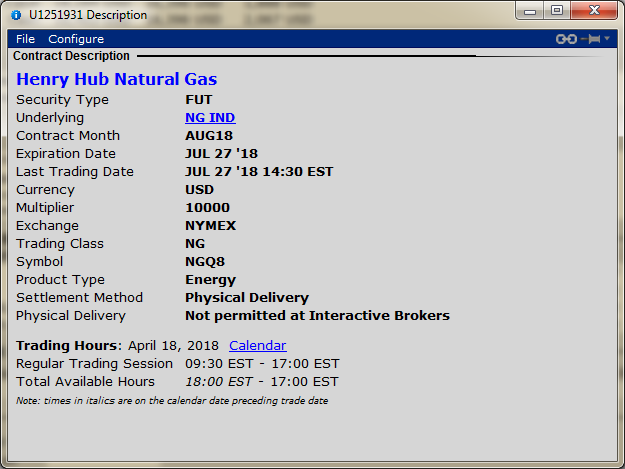Click the chain link window-grouping icon

pyautogui.click(x=566, y=39)
